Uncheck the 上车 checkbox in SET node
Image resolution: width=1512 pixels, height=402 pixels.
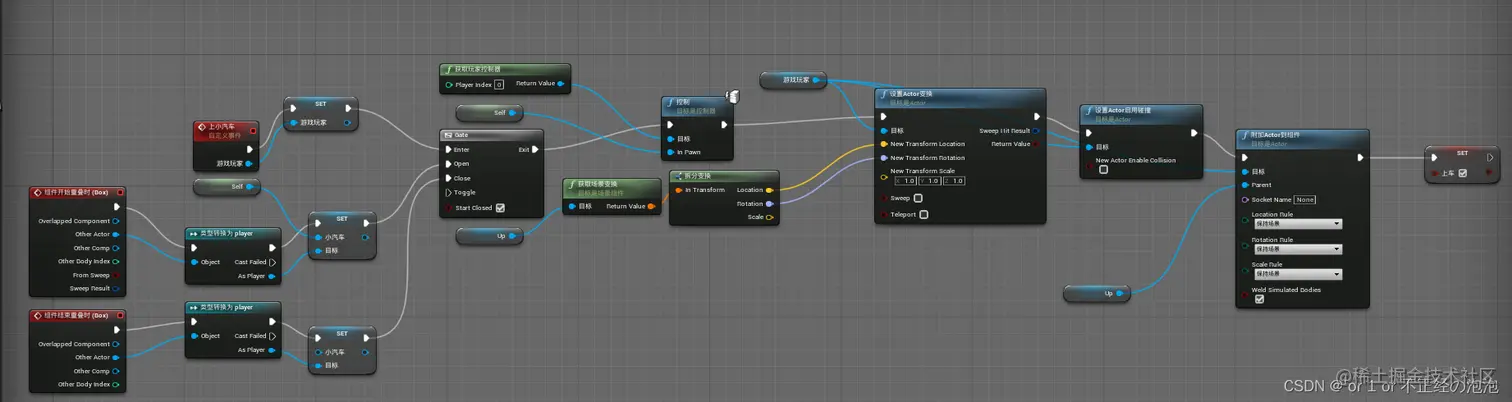coord(1463,173)
